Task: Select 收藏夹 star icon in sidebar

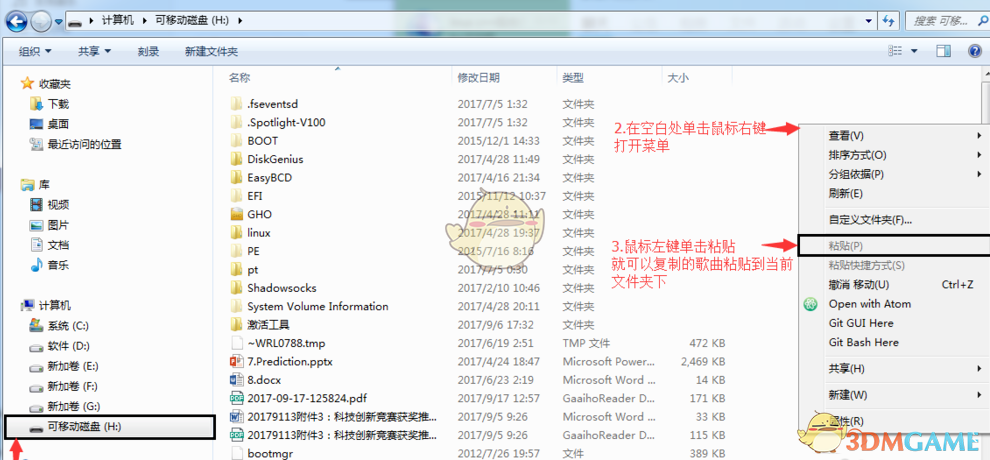Action: click(x=27, y=83)
